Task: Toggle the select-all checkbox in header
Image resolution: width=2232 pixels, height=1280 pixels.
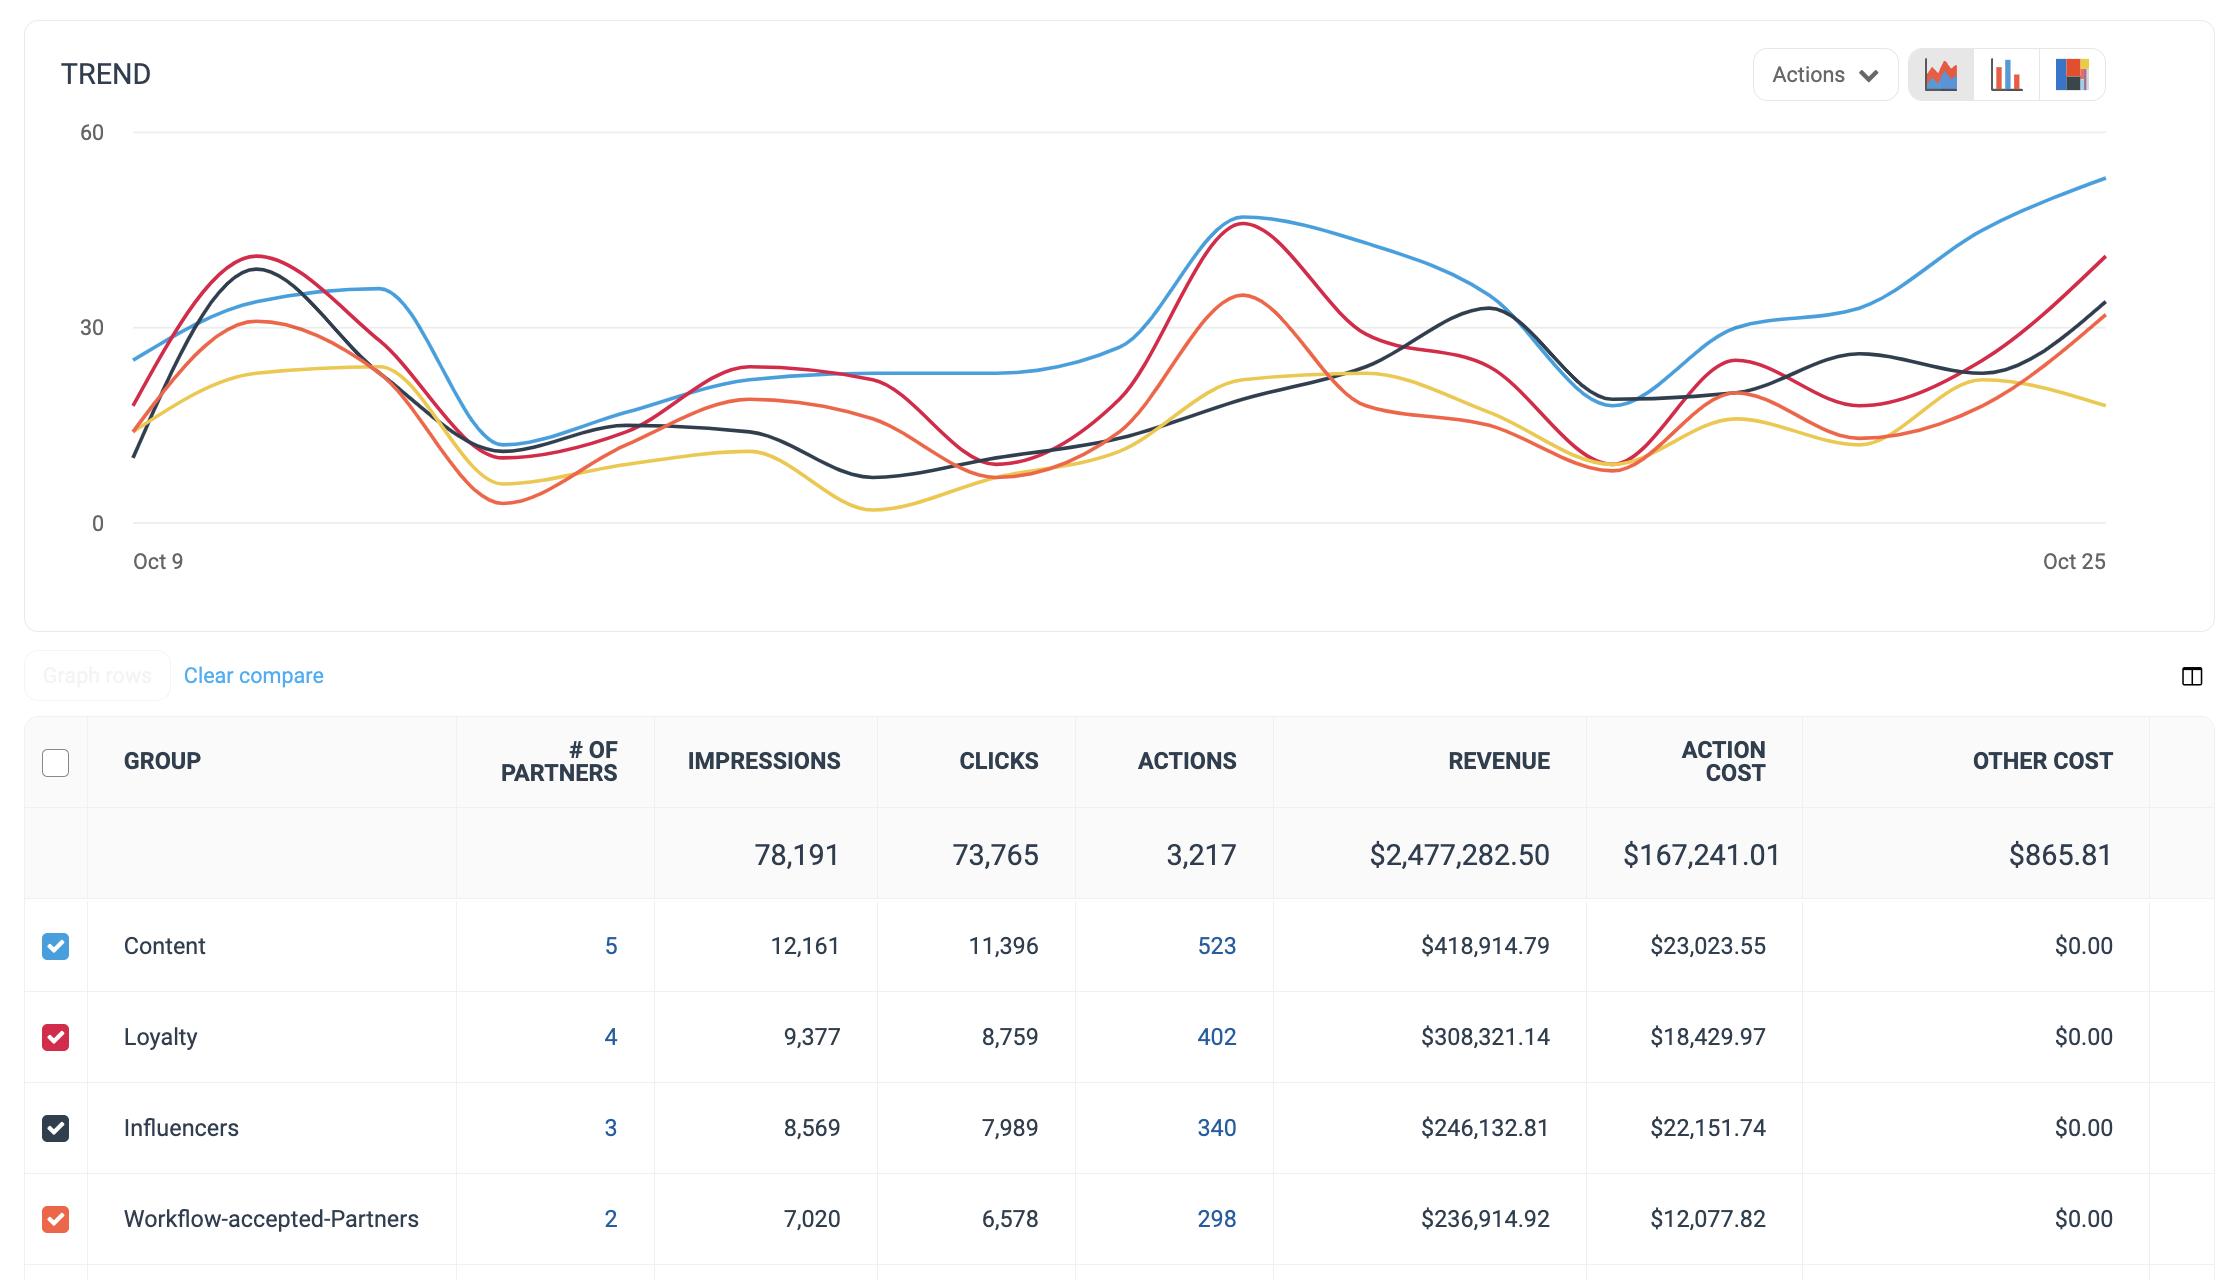Action: coord(56,763)
